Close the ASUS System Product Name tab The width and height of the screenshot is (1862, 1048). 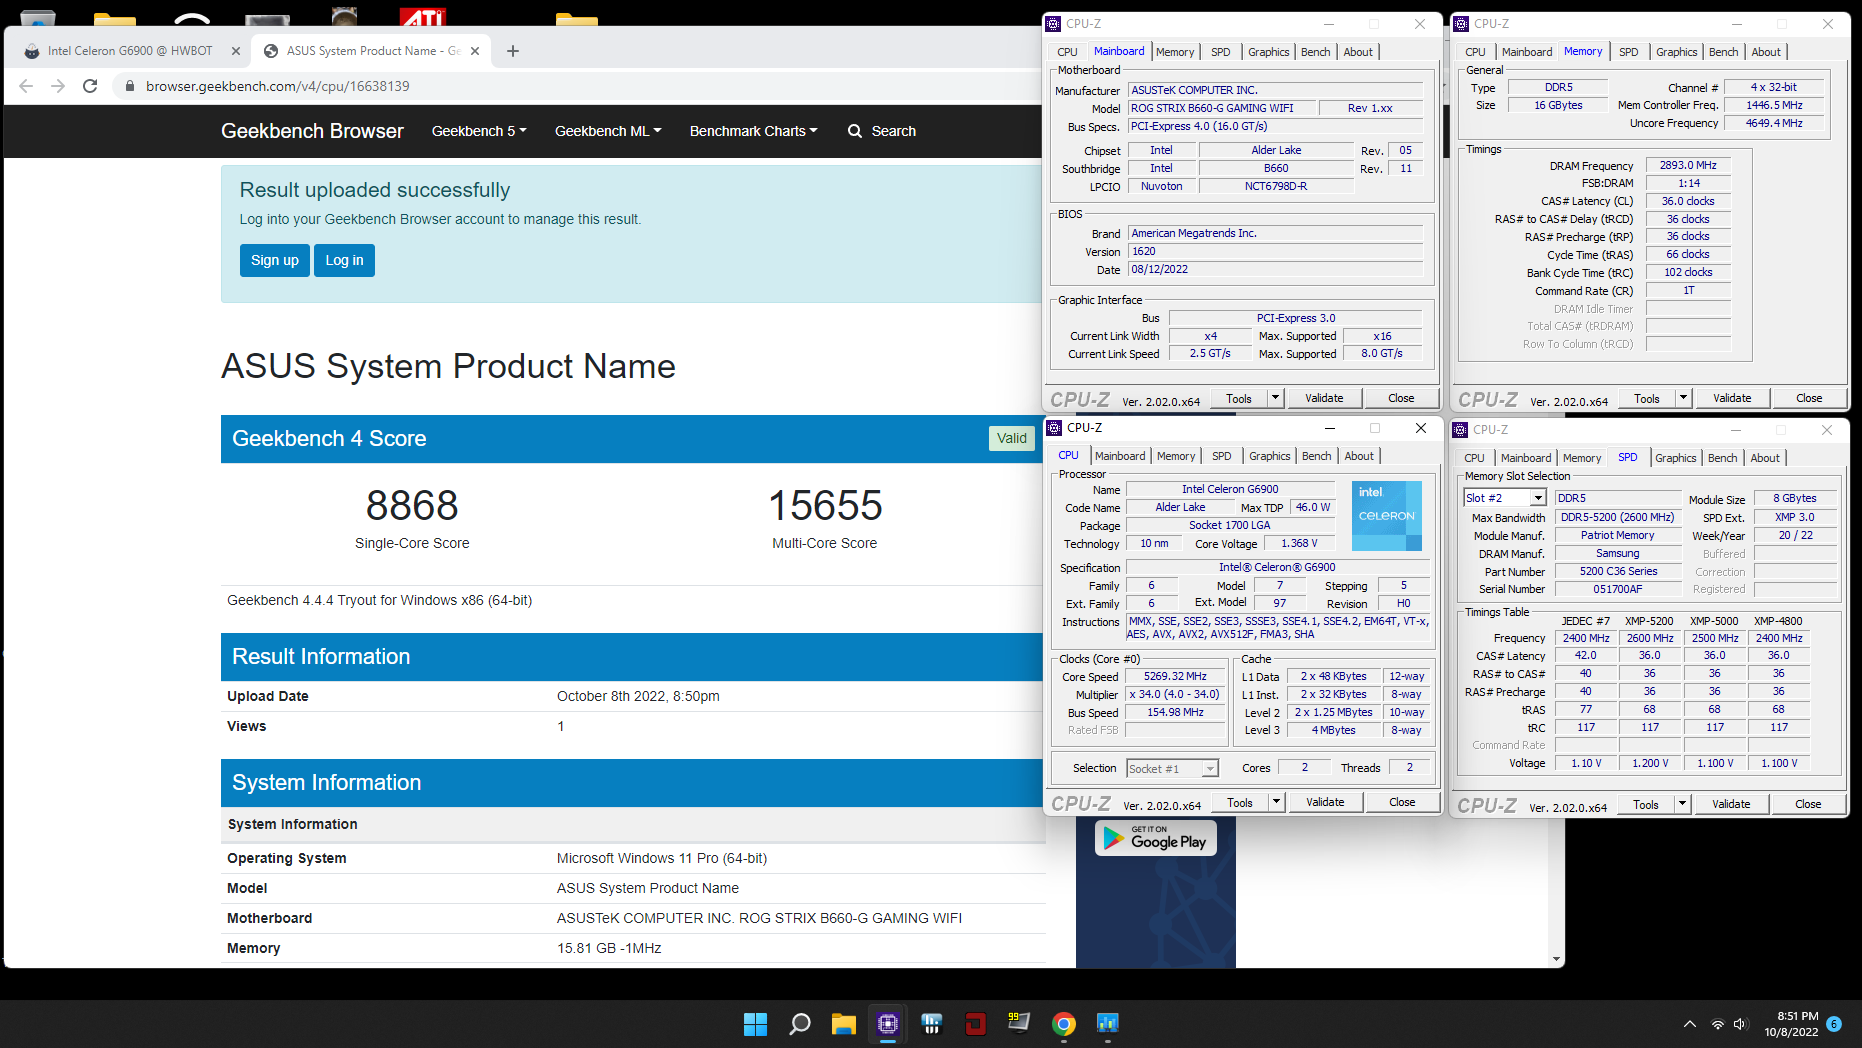475,51
